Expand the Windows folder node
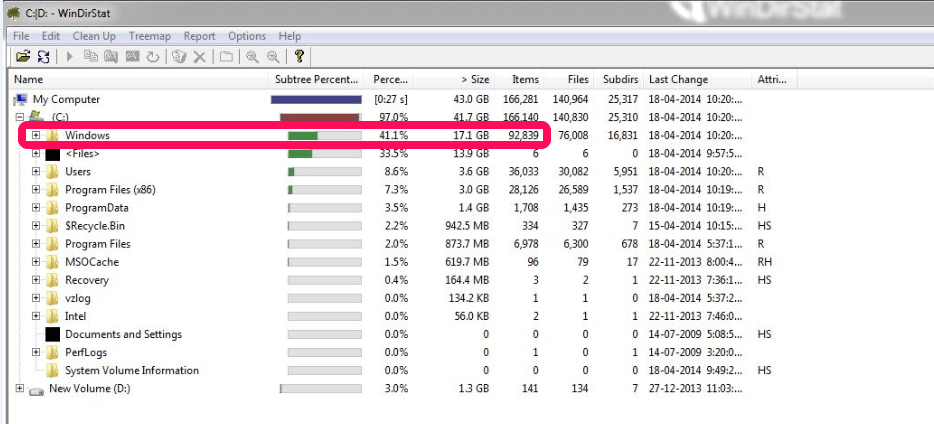Viewport: 934px width, 424px height. [x=36, y=135]
